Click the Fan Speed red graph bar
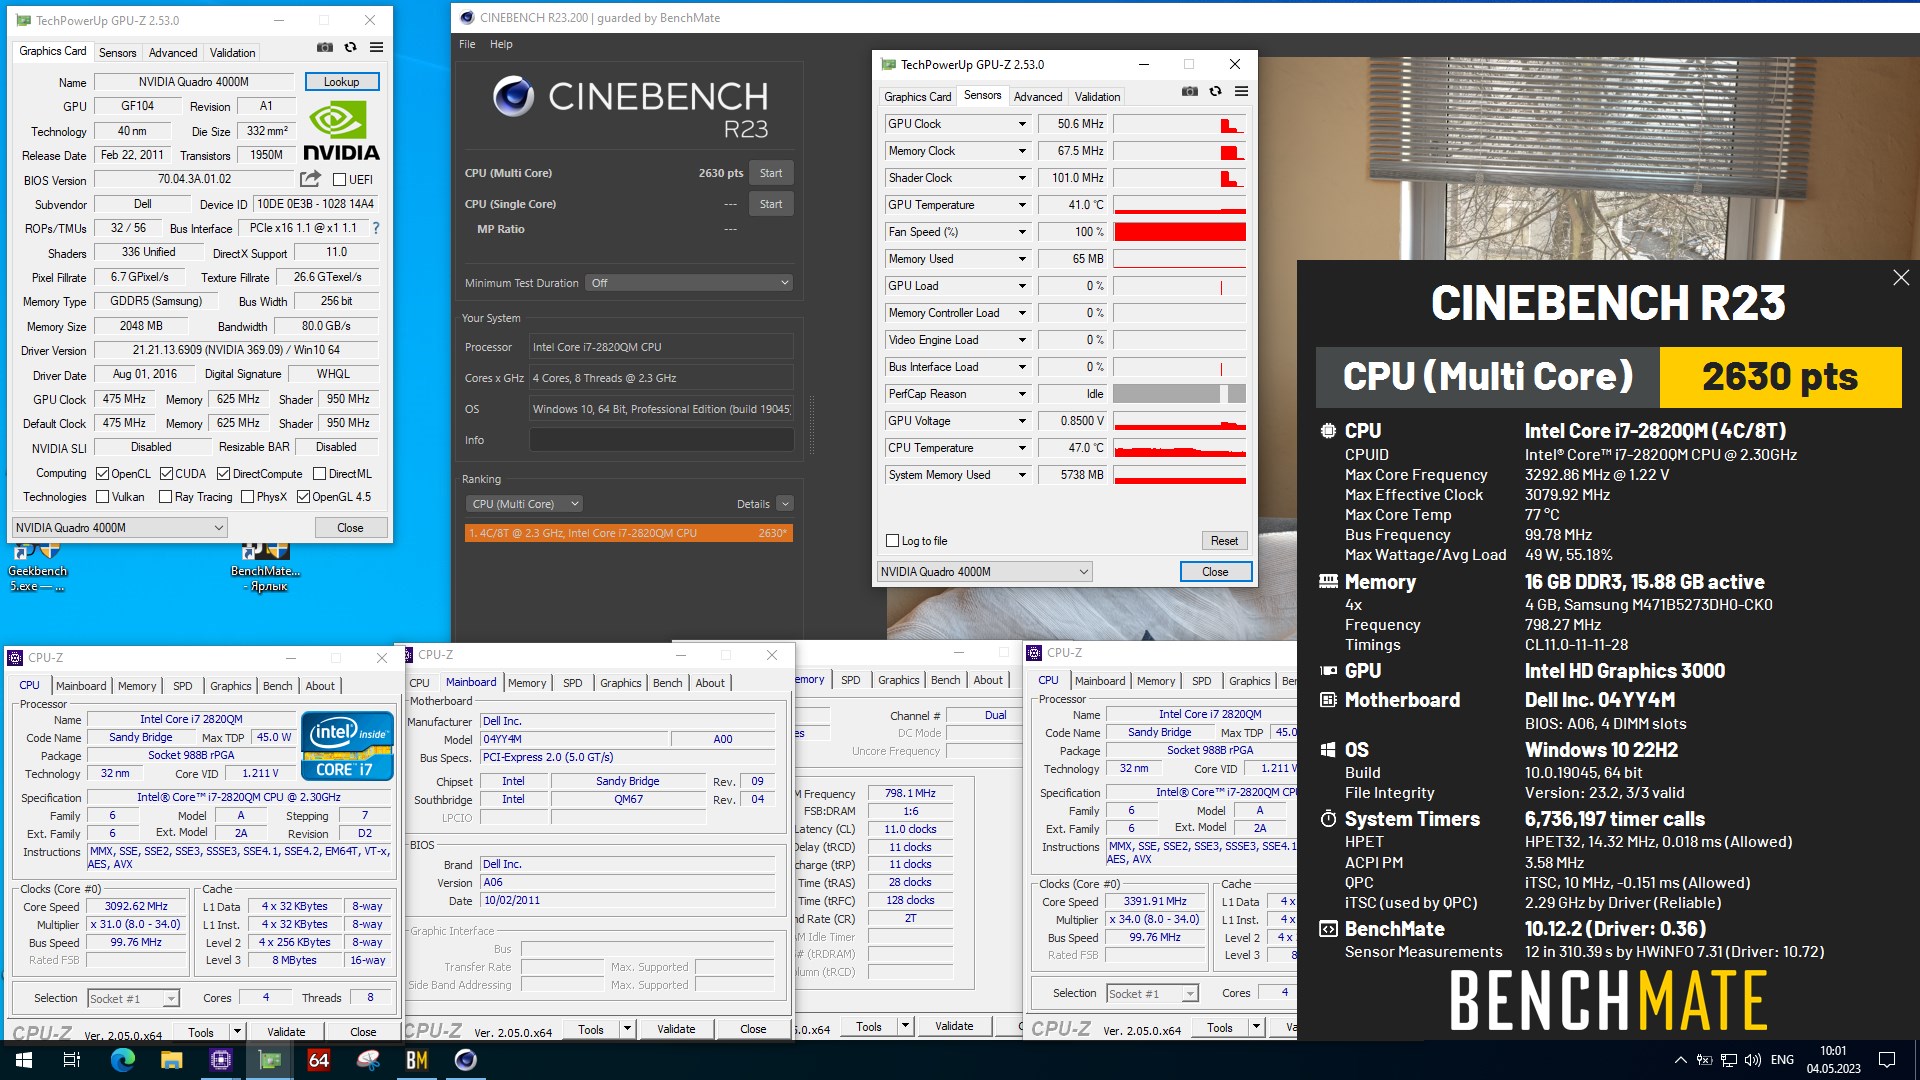Screen dimensions: 1920x1080 pos(1179,232)
